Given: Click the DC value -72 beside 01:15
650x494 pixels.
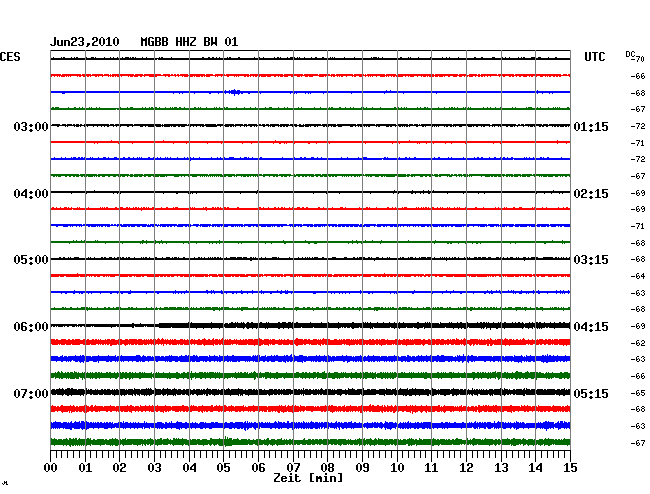Looking at the screenshot, I should tap(638, 126).
